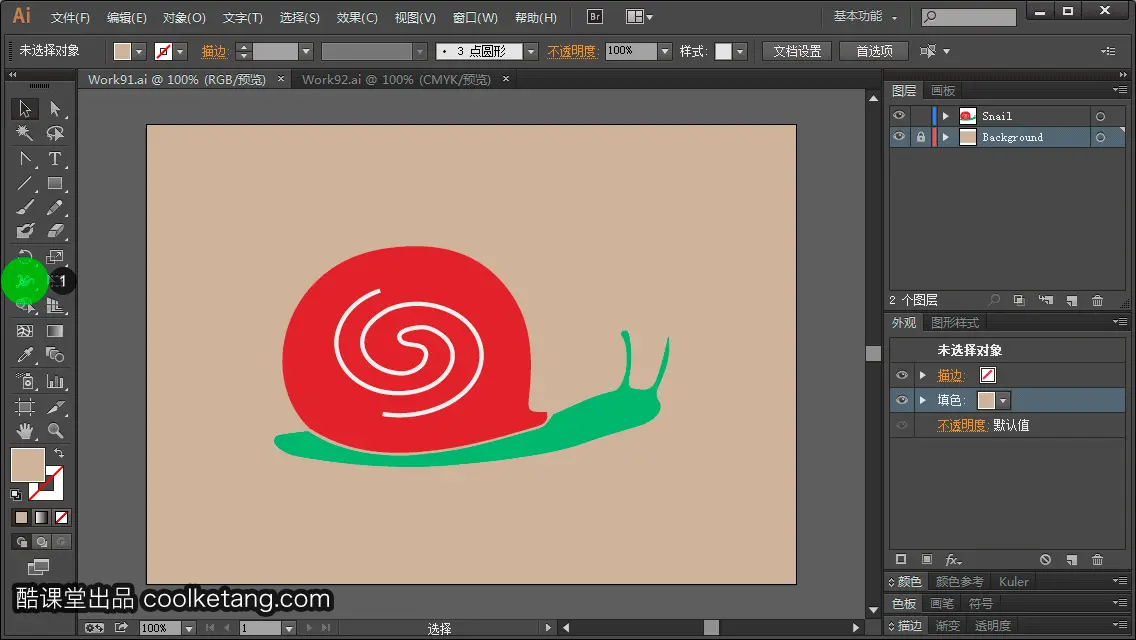Click the 描边 link in control bar
This screenshot has height=640, width=1136.
pyautogui.click(x=214, y=51)
